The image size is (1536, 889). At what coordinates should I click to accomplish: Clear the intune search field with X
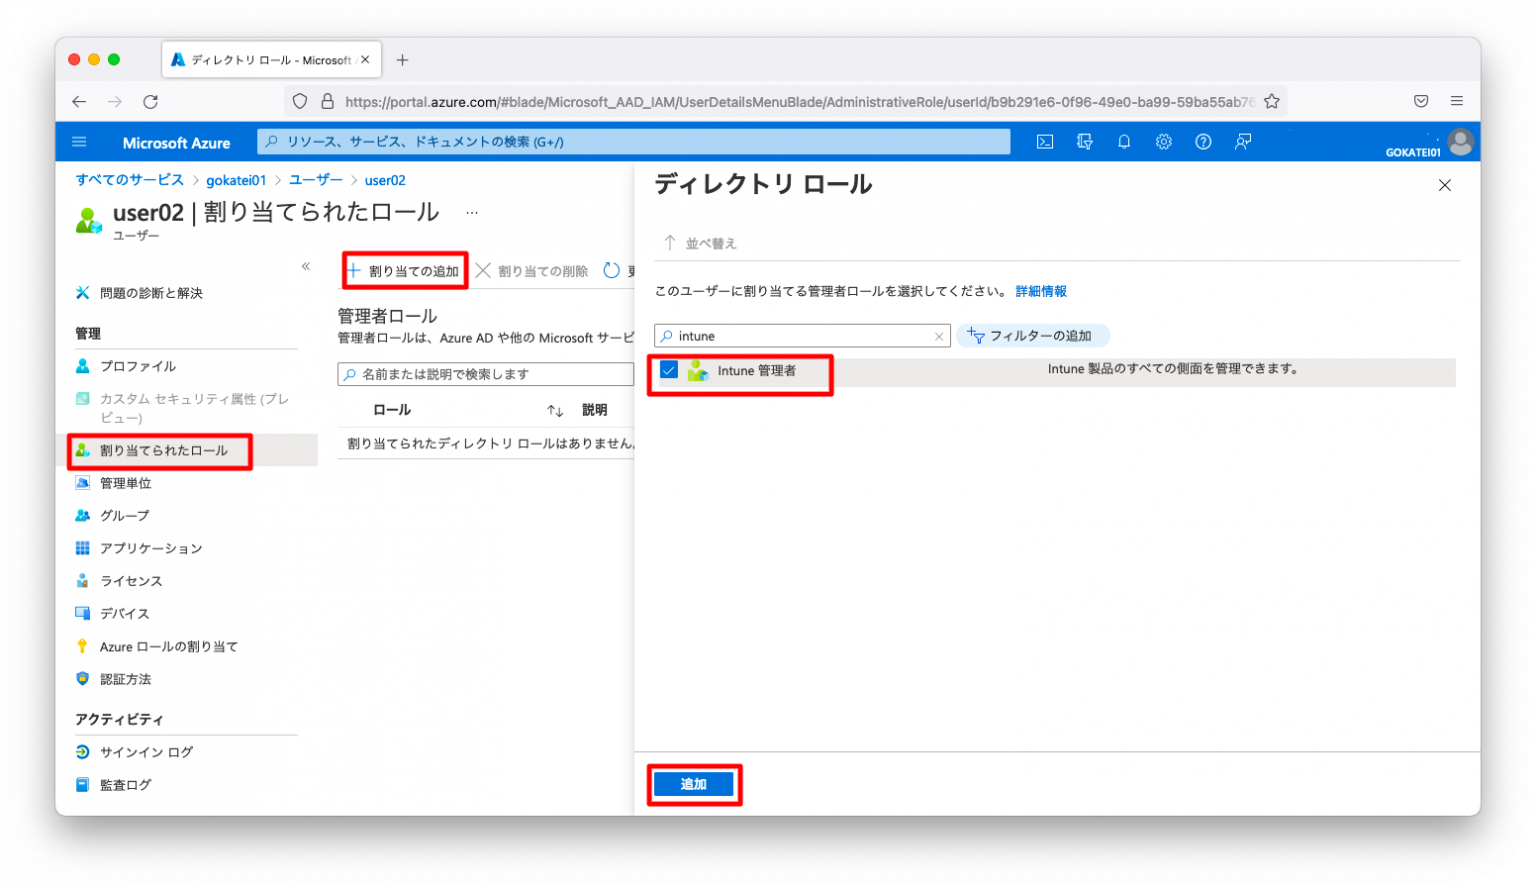tap(939, 336)
